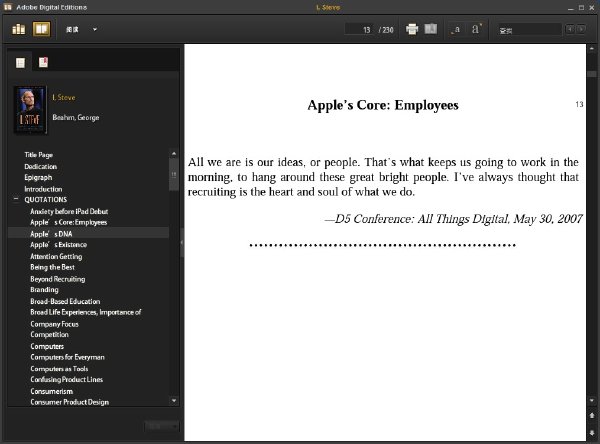Click author name 'Beahm, George'
Viewport: 600px width, 444px height.
point(76,118)
